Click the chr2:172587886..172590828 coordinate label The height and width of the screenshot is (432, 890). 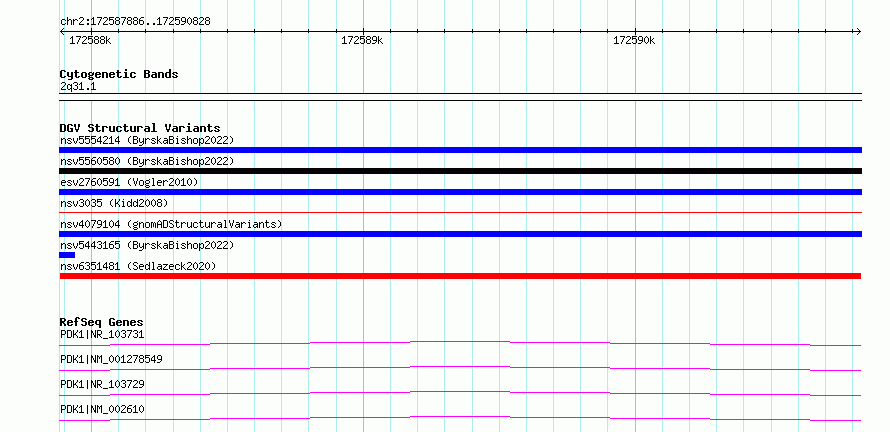[x=135, y=22]
